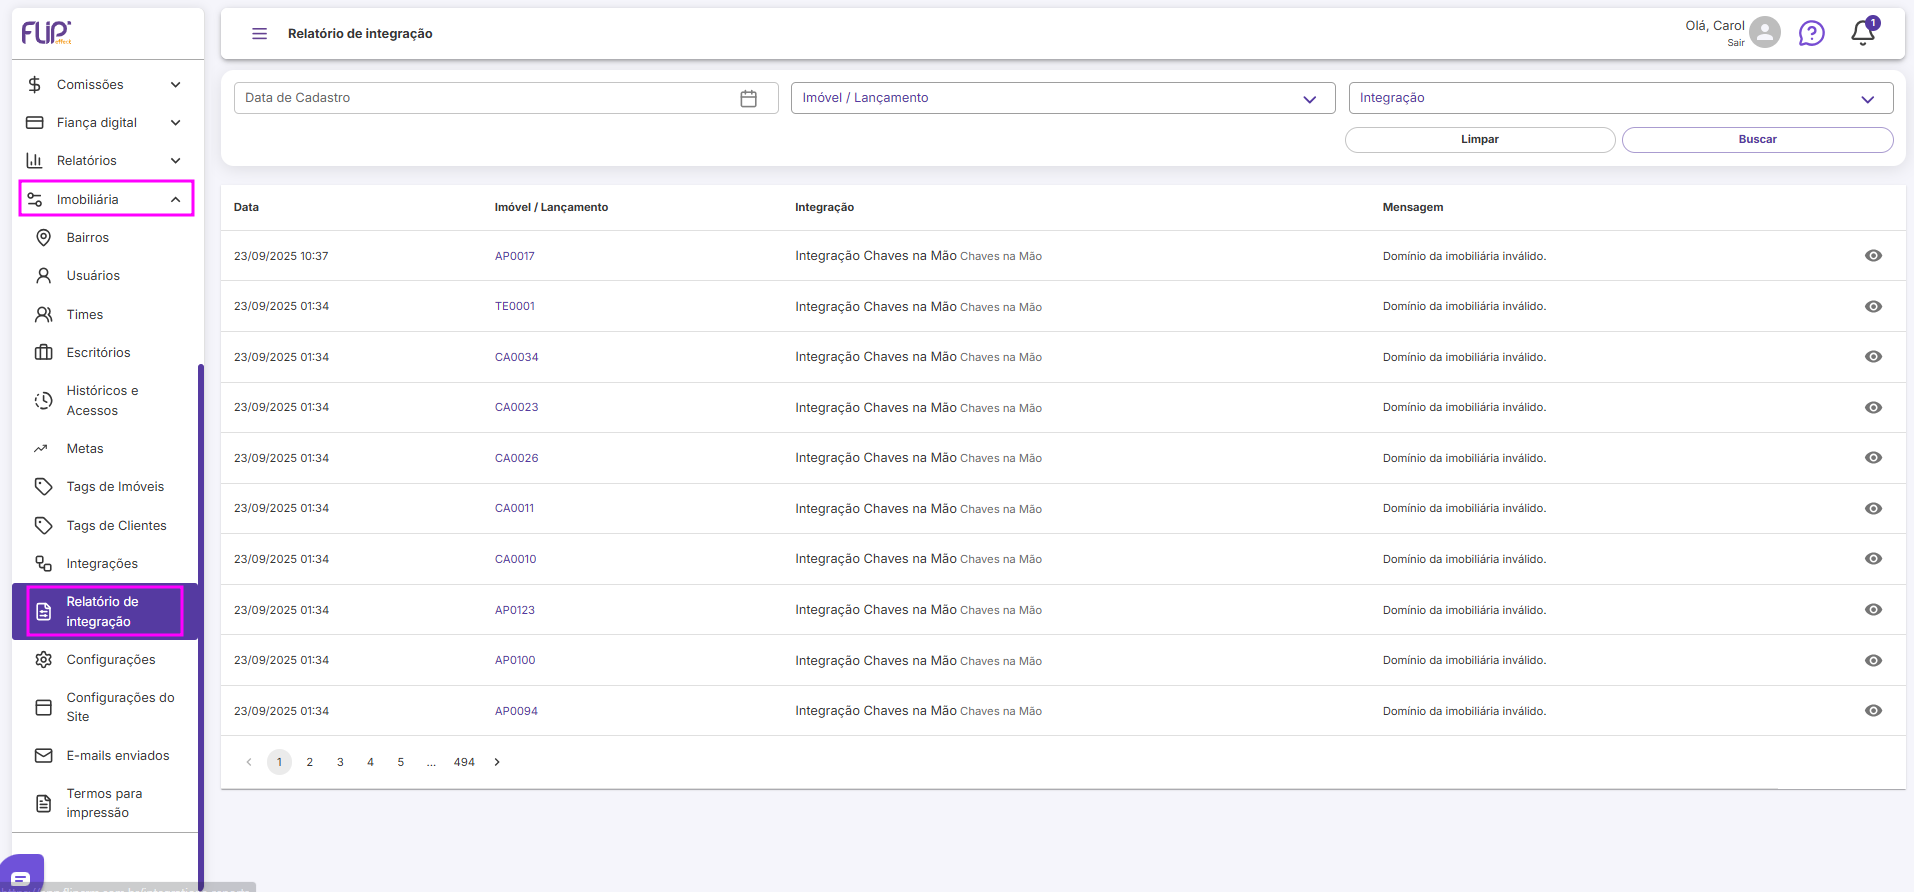Open the Usuários menu item

(105, 276)
